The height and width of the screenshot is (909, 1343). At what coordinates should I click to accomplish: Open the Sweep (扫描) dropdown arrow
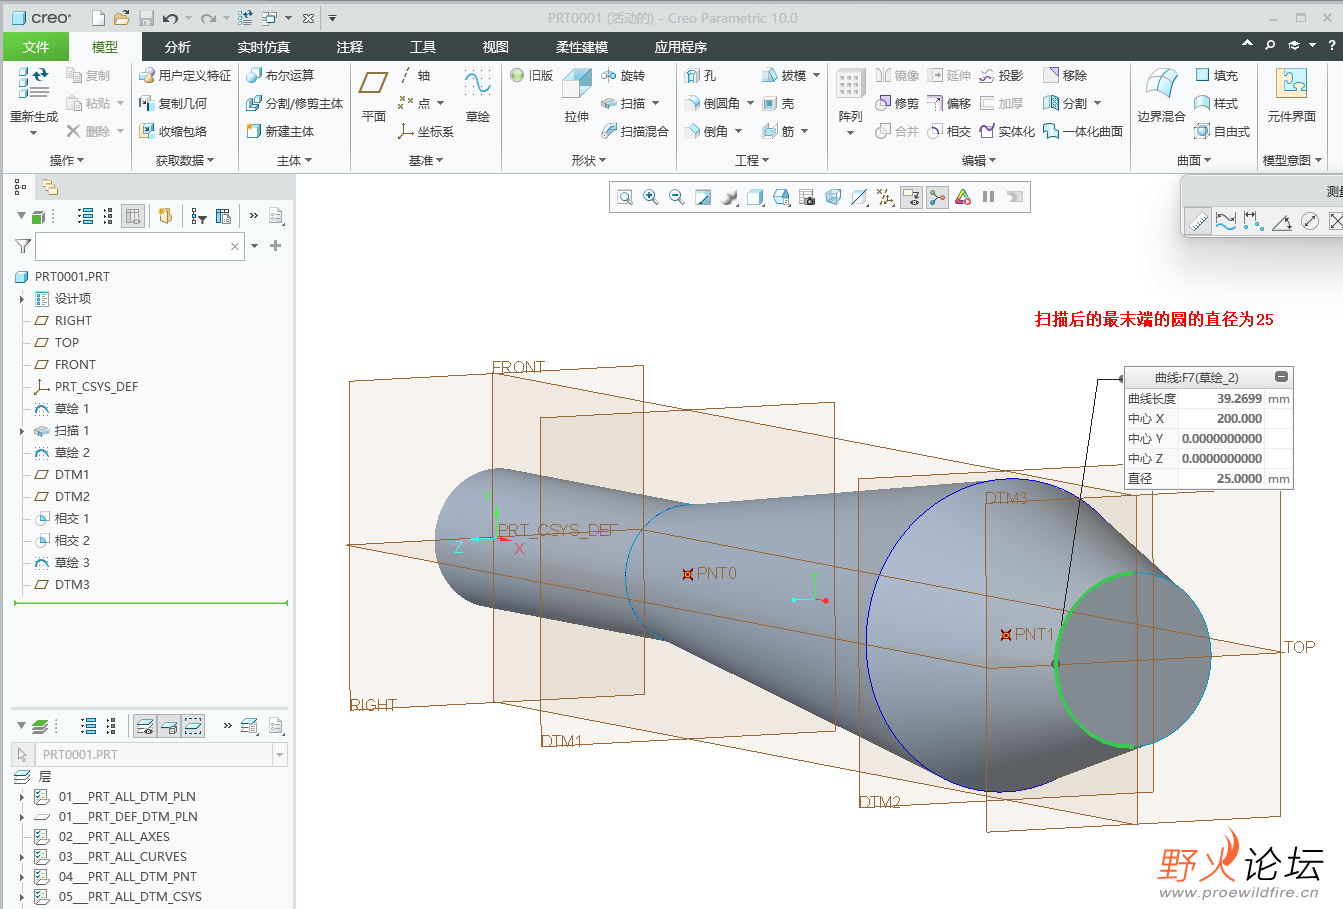[x=655, y=103]
